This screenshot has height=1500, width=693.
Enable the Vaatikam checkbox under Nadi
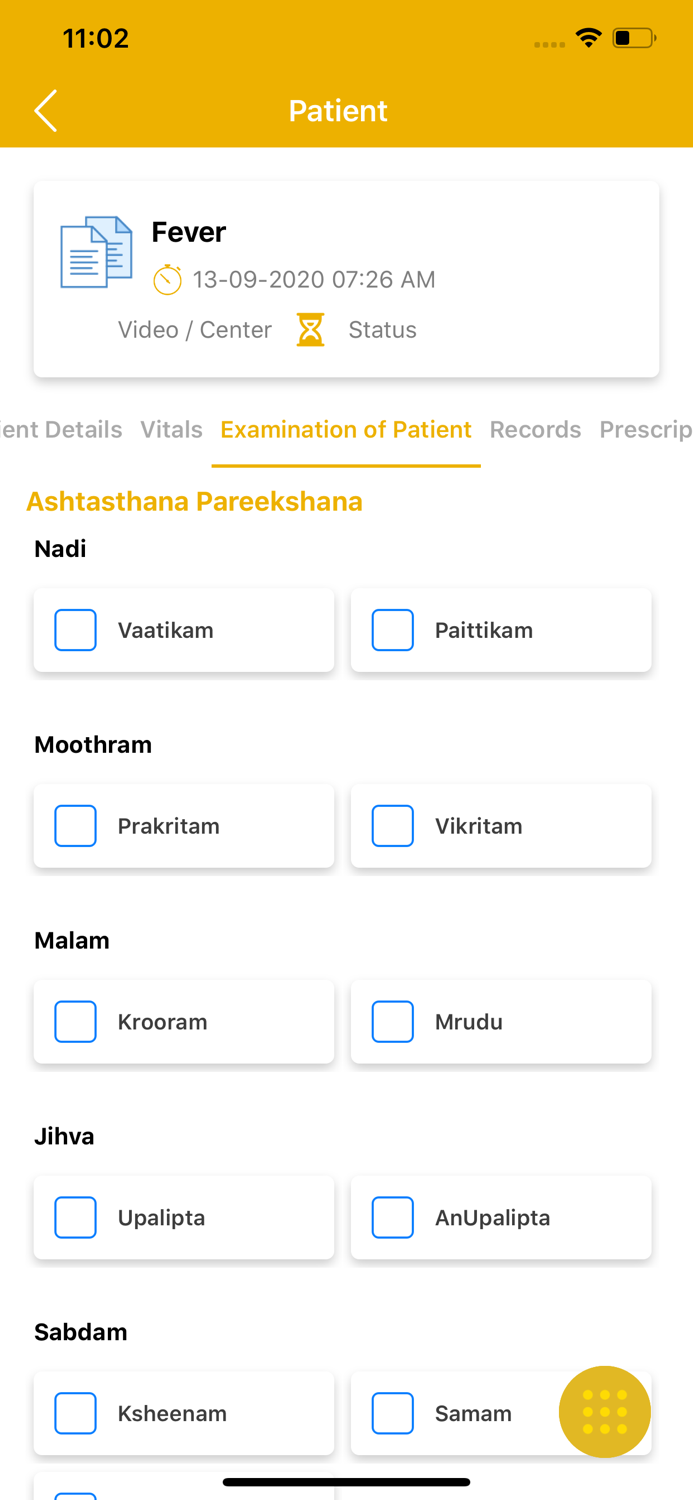pyautogui.click(x=75, y=630)
